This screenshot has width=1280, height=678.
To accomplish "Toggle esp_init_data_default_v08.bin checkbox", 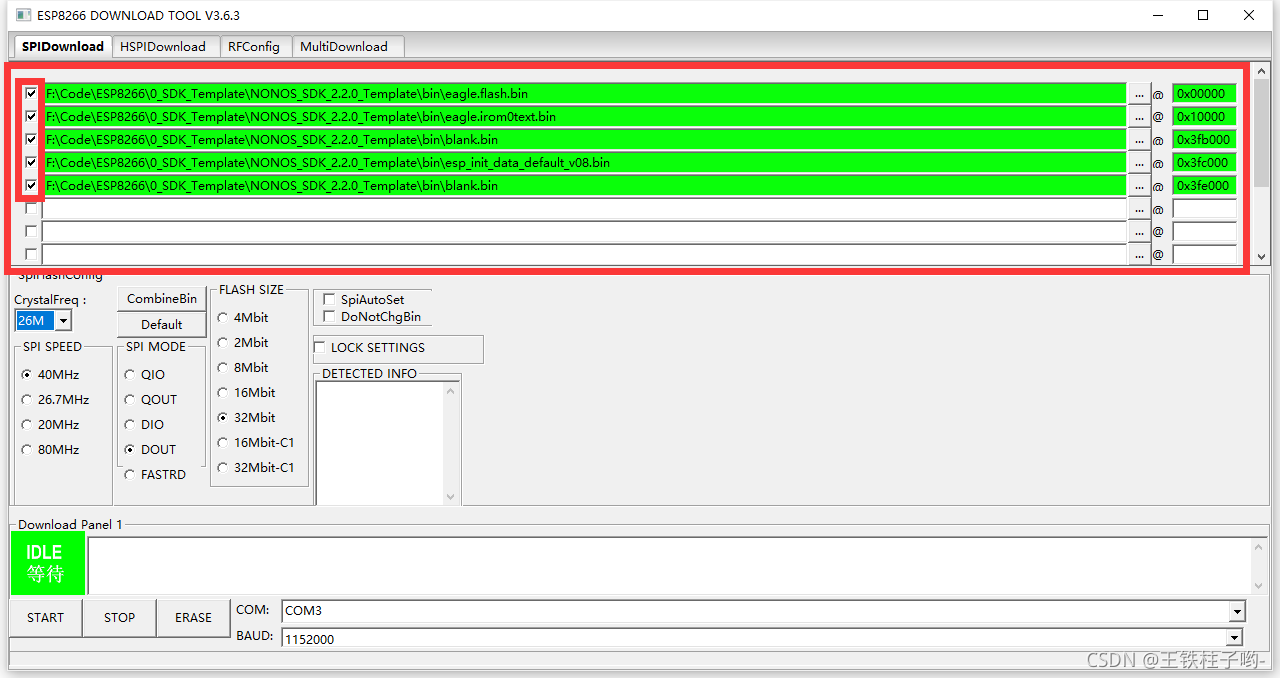I will click(x=31, y=162).
